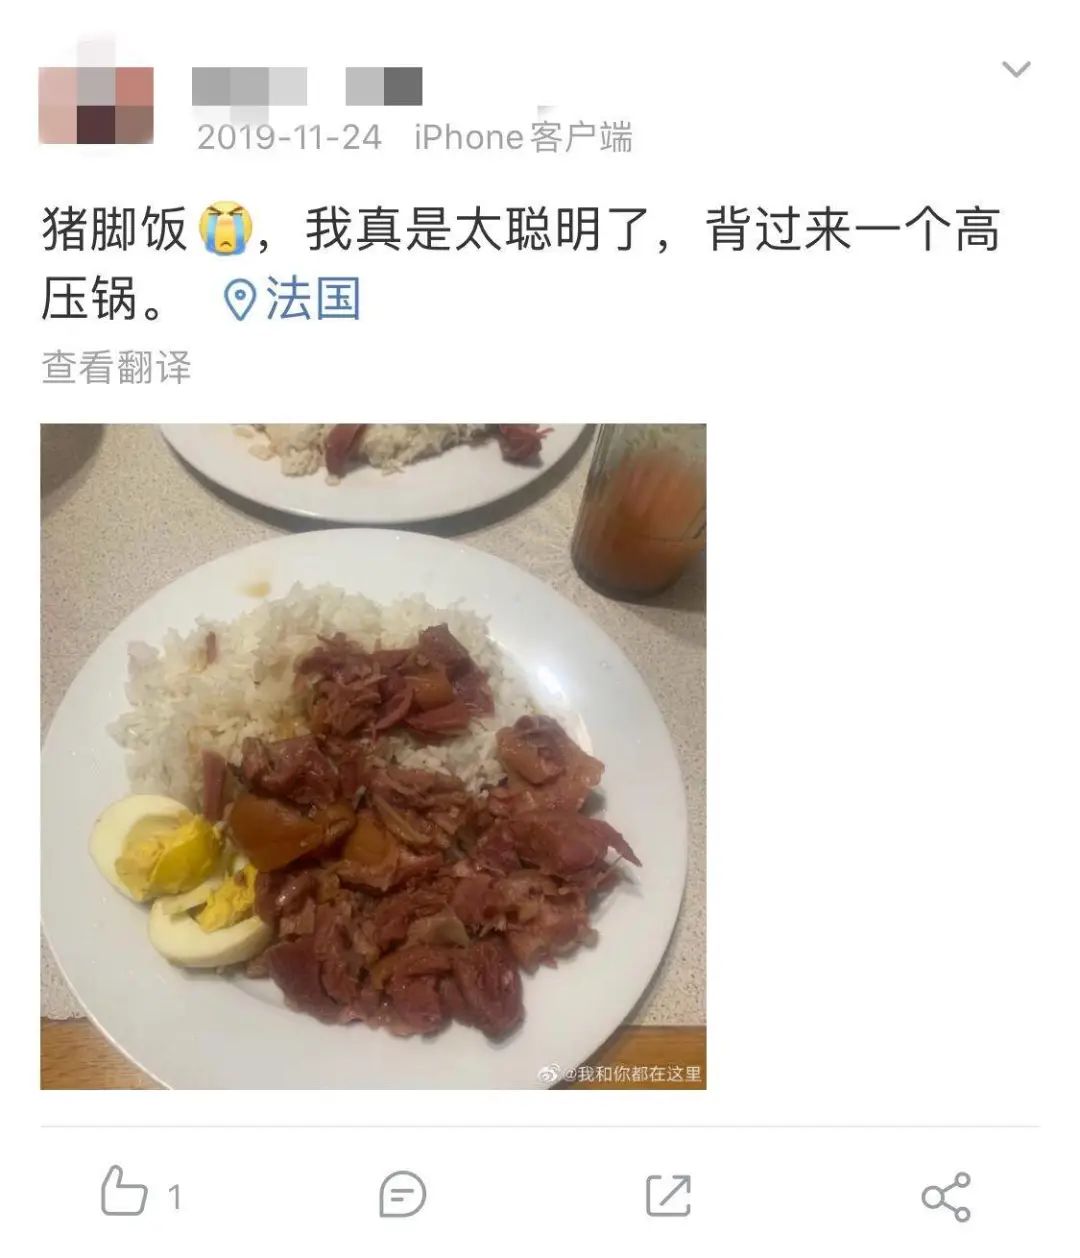Tap the repost arrow-in-square icon
This screenshot has width=1080, height=1258.
coord(668,1194)
